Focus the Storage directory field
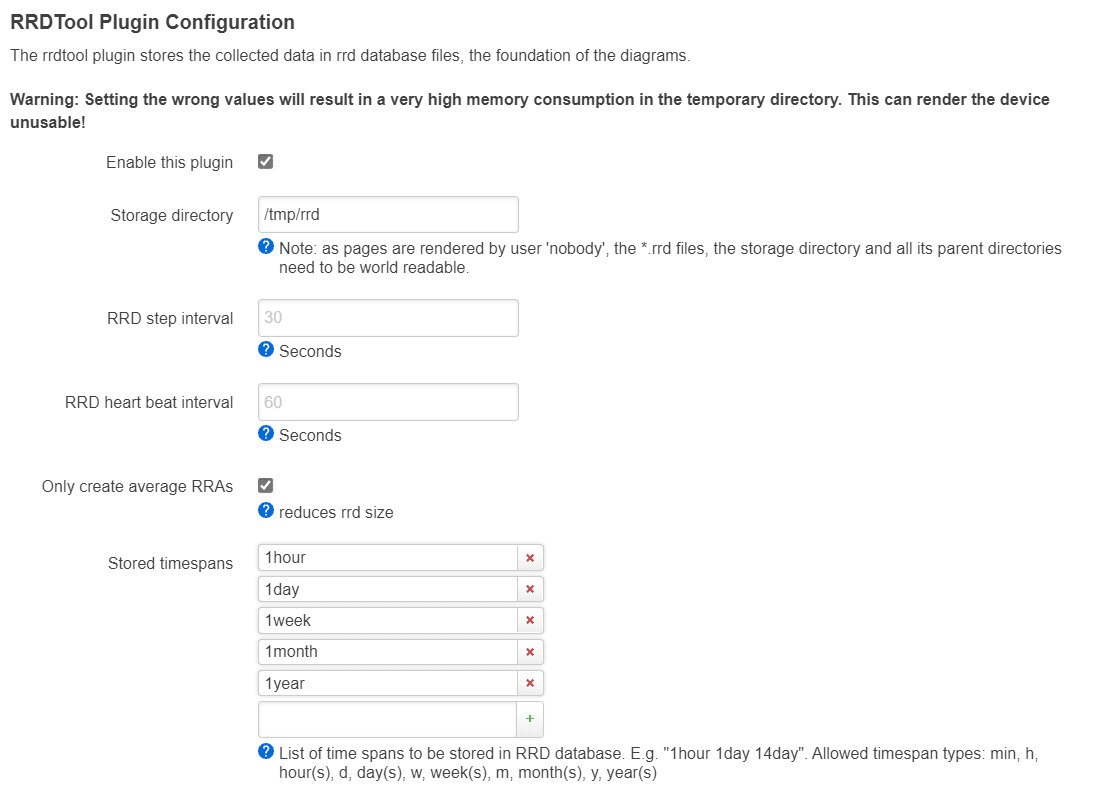Image resolution: width=1106 pixels, height=804 pixels. coord(388,214)
